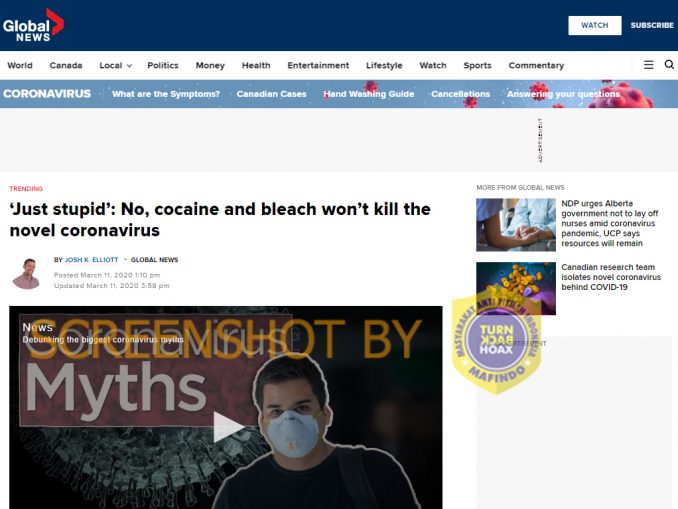The height and width of the screenshot is (509, 678).
Task: Open the Lifestyle section
Action: click(384, 65)
